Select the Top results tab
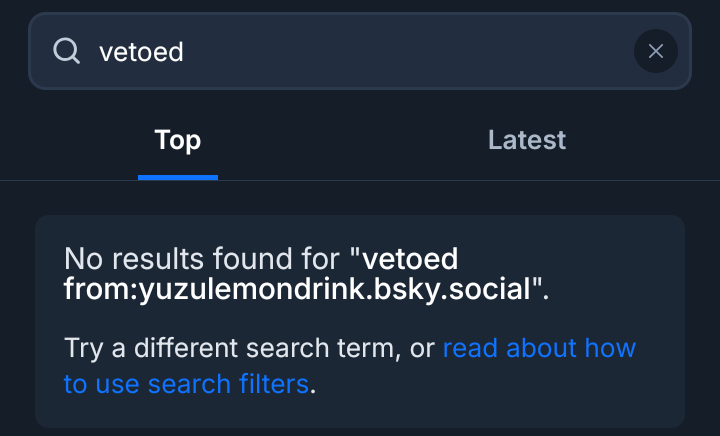The width and height of the screenshot is (720, 436). [x=178, y=140]
